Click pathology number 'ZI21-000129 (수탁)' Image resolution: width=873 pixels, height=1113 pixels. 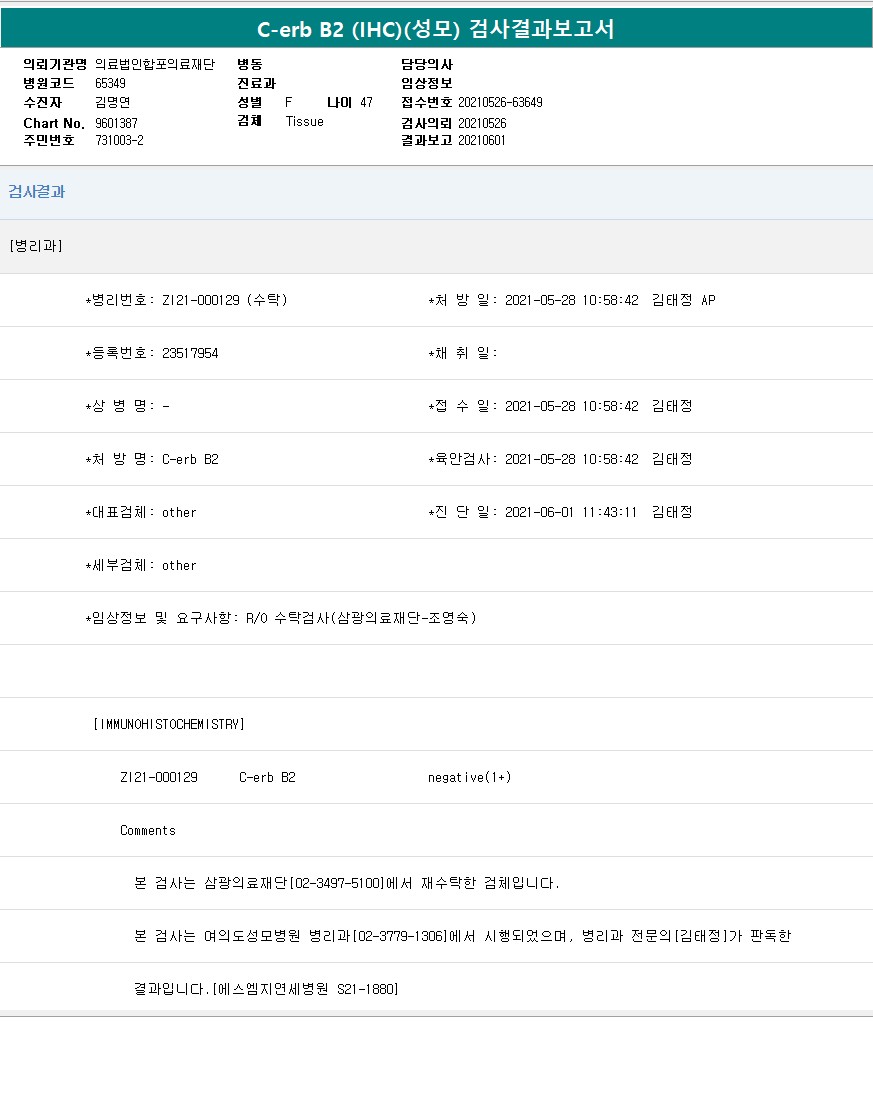[x=225, y=300]
